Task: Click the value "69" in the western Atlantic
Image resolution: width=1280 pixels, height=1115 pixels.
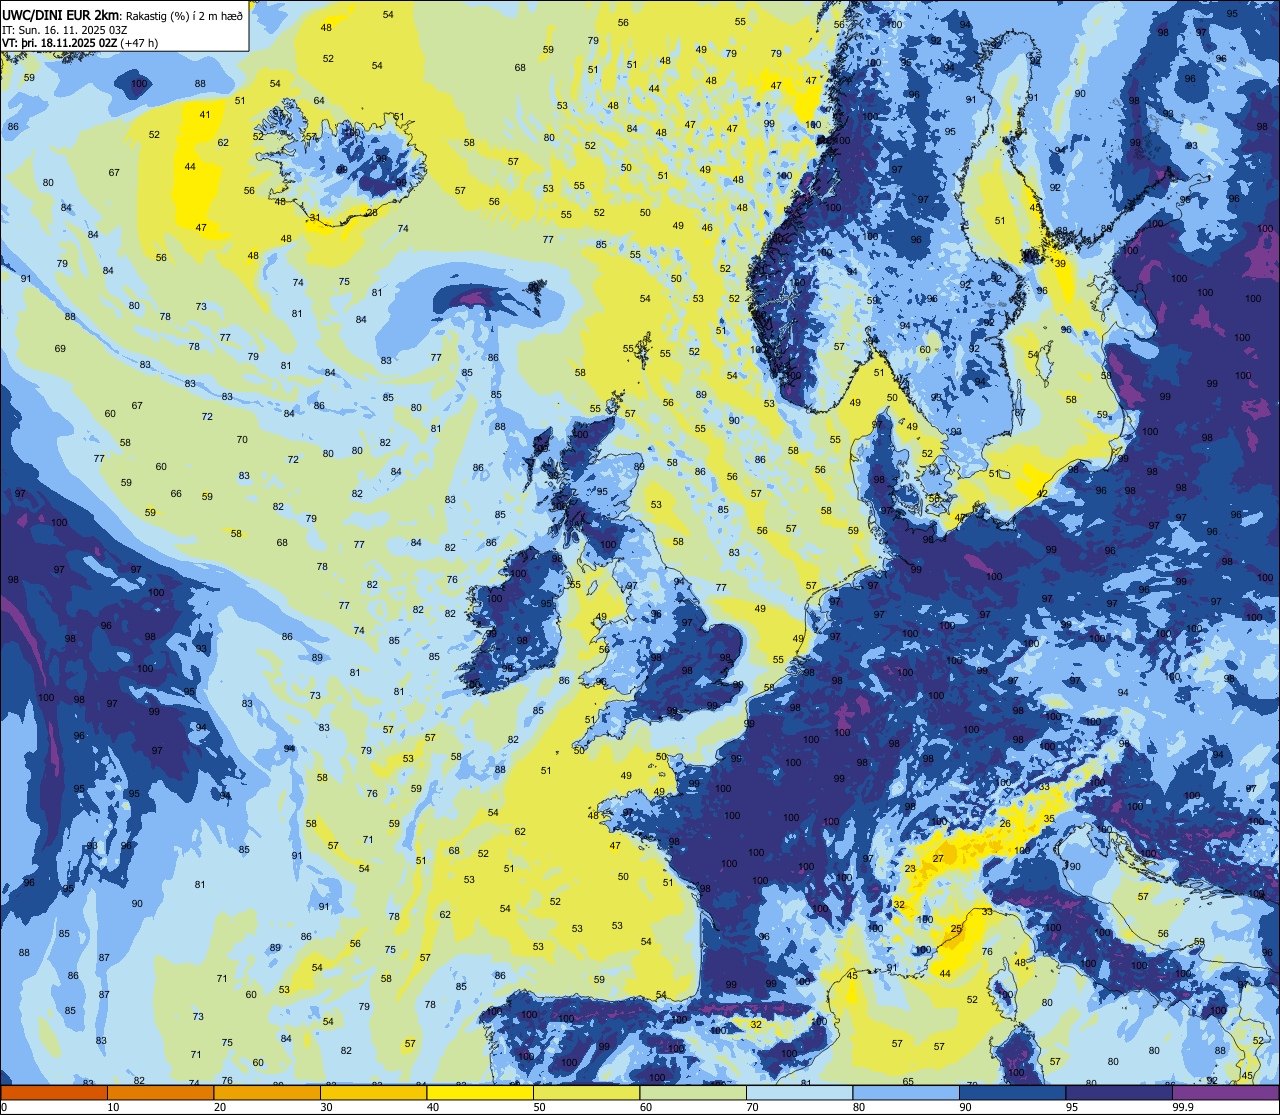Action: [x=60, y=349]
